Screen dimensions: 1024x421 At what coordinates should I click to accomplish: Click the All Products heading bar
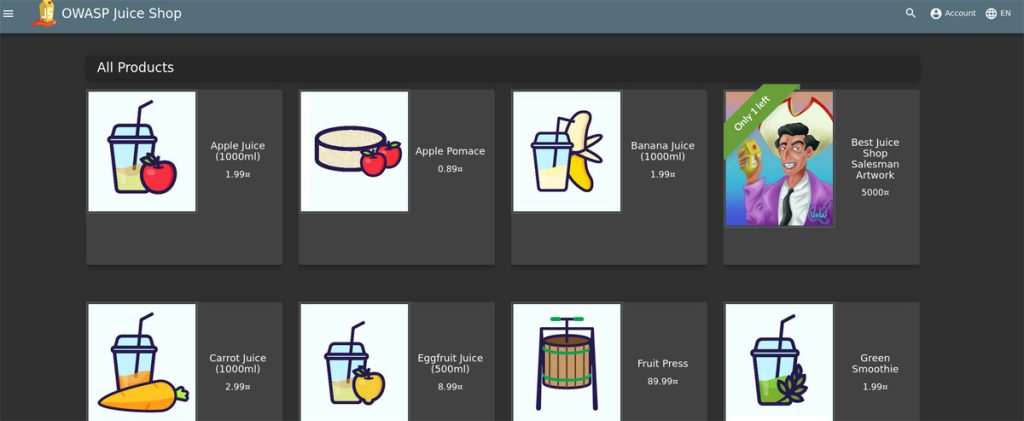pos(503,67)
